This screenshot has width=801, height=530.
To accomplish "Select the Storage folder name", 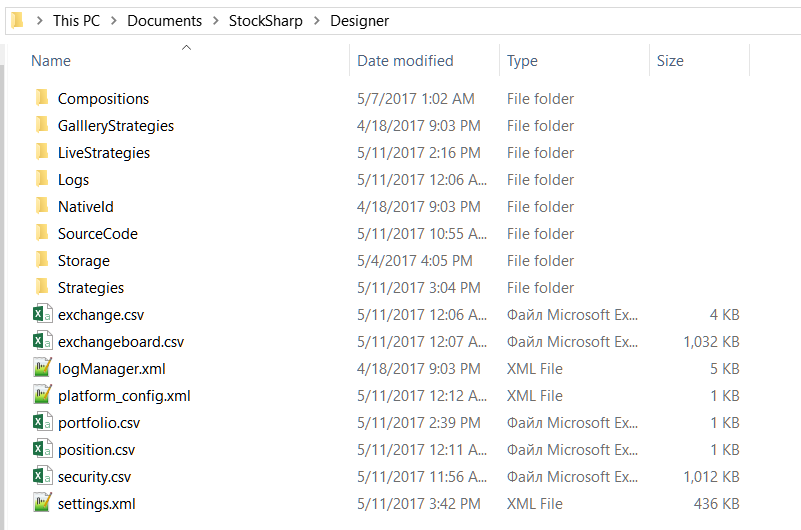I will (x=84, y=261).
